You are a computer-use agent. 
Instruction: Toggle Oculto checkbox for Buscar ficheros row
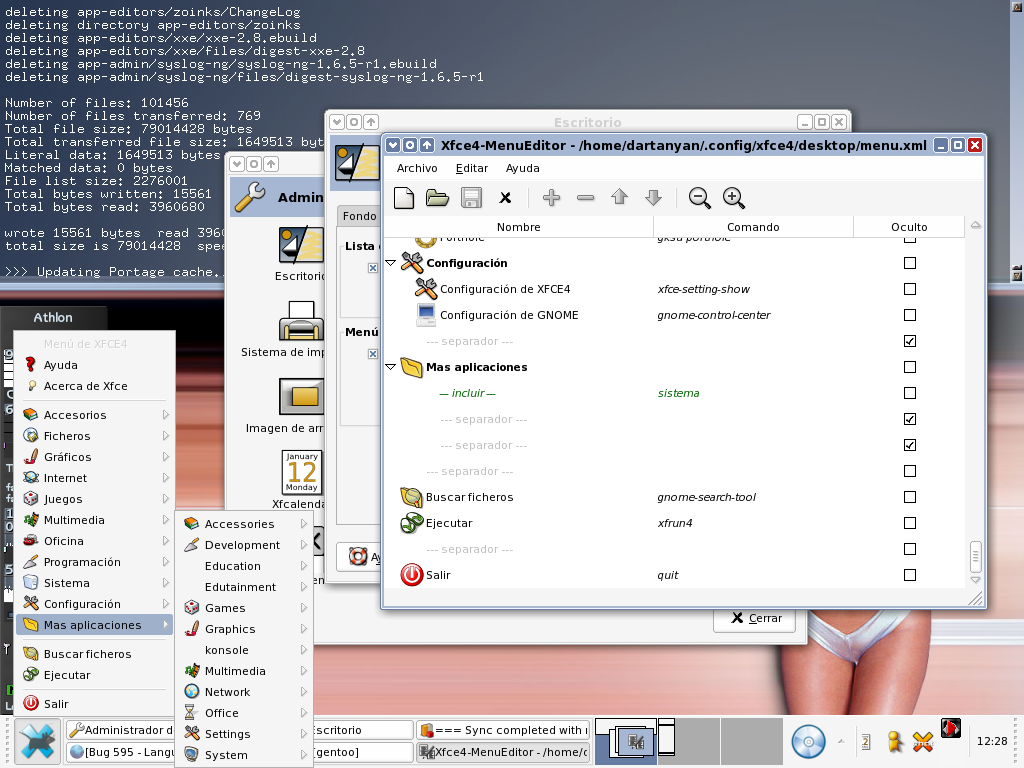(x=909, y=497)
